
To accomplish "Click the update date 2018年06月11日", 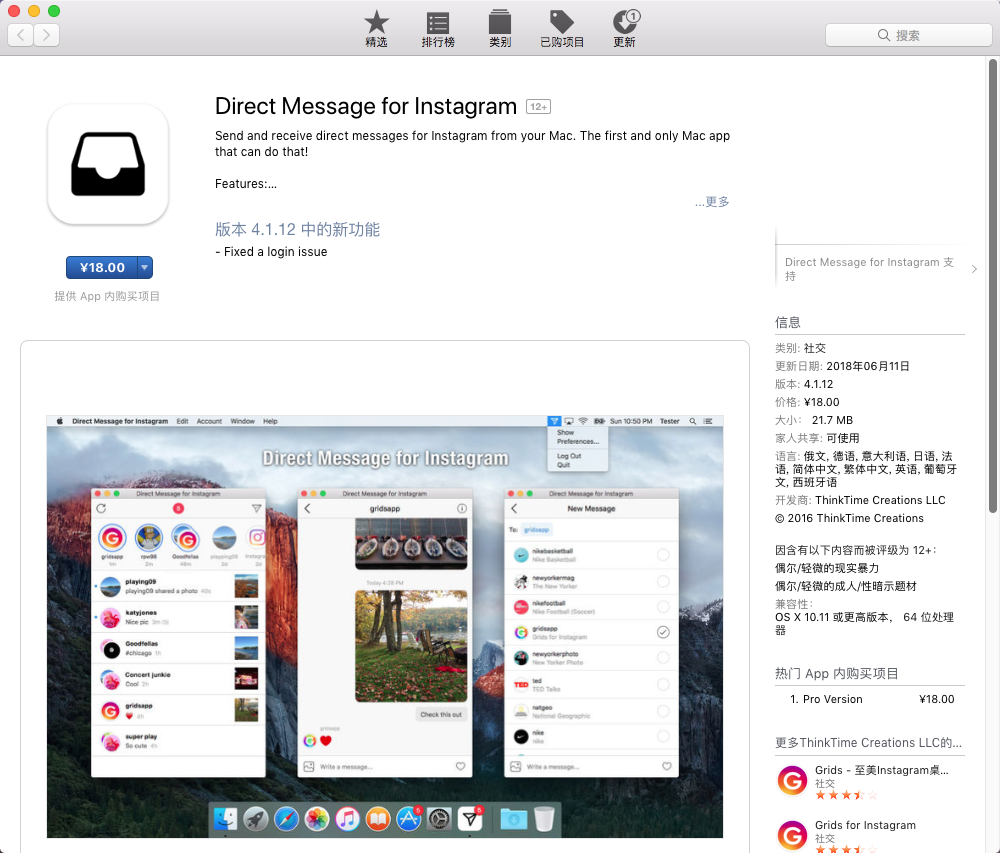I will click(x=868, y=367).
